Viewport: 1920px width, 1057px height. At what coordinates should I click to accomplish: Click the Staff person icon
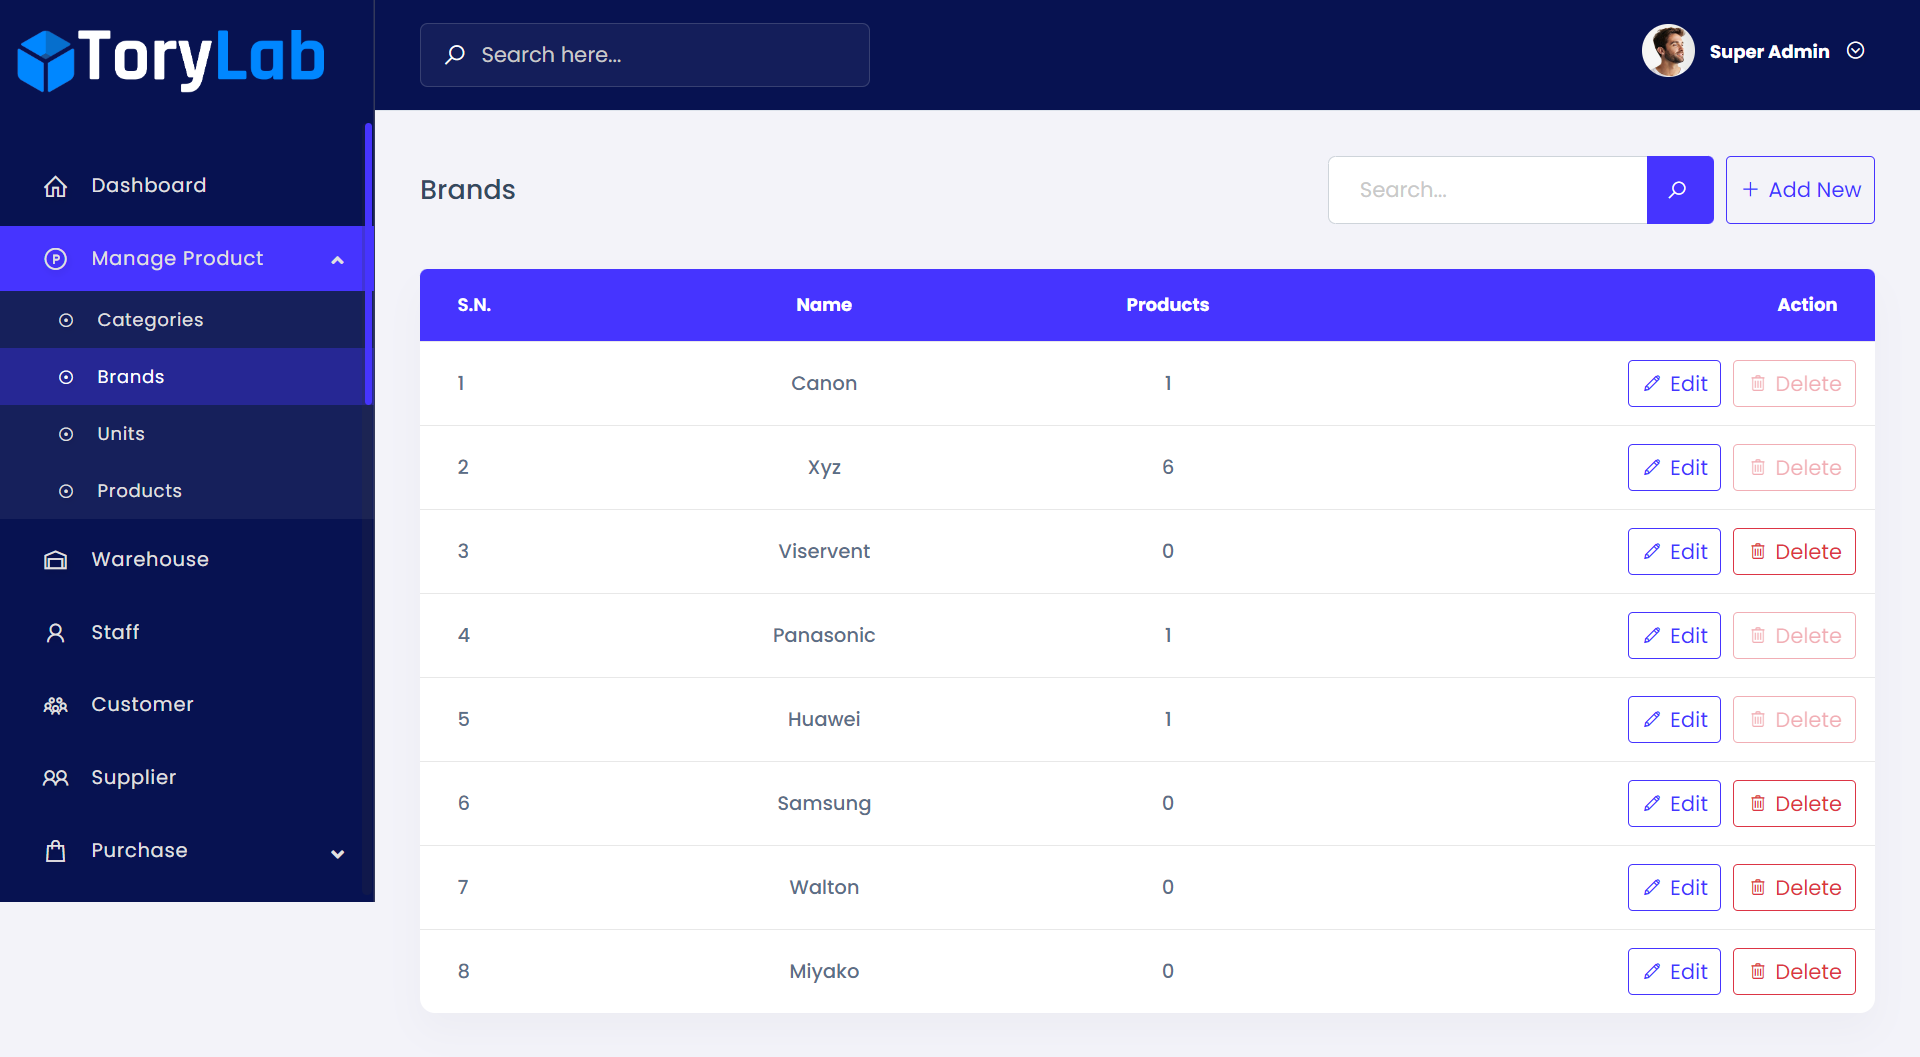point(56,633)
